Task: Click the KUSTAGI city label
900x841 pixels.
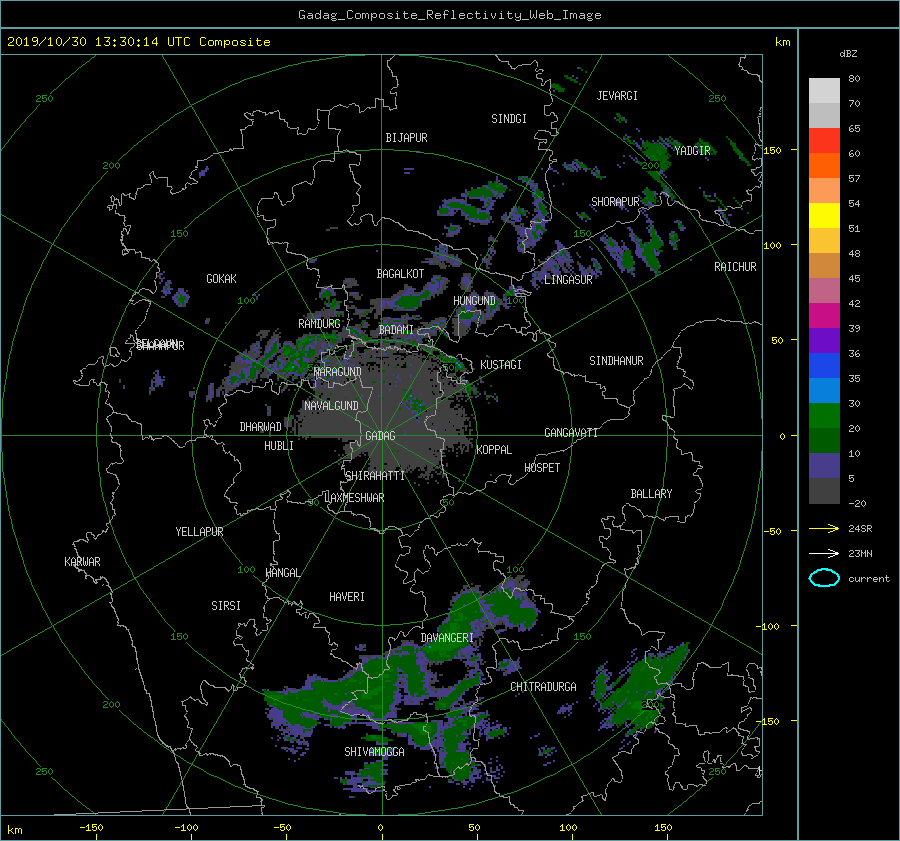Action: [x=501, y=365]
